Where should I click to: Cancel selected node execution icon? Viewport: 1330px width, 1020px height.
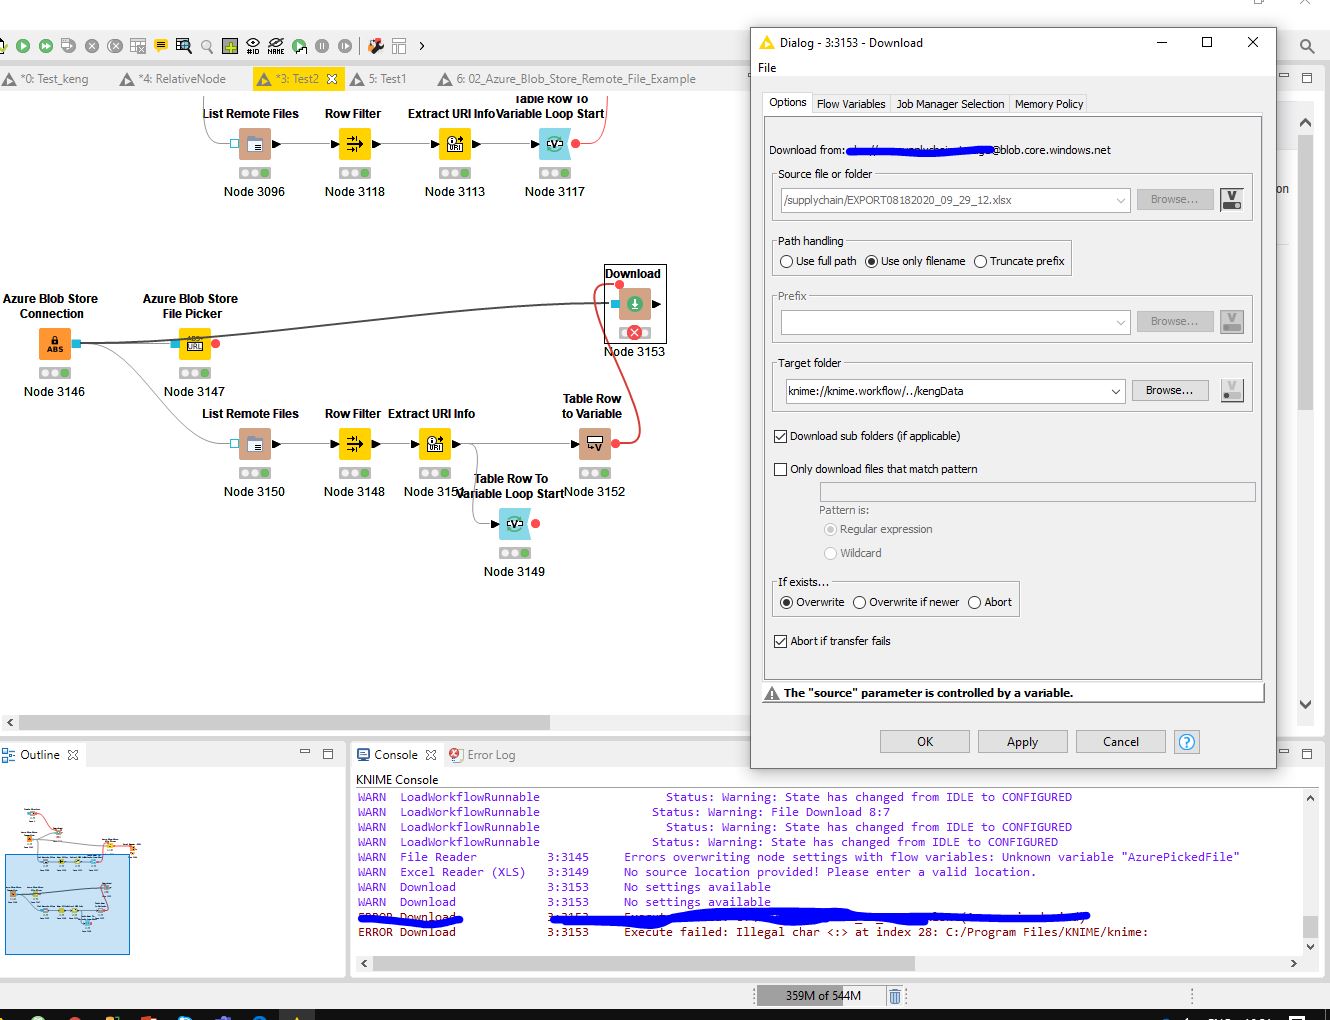point(92,46)
